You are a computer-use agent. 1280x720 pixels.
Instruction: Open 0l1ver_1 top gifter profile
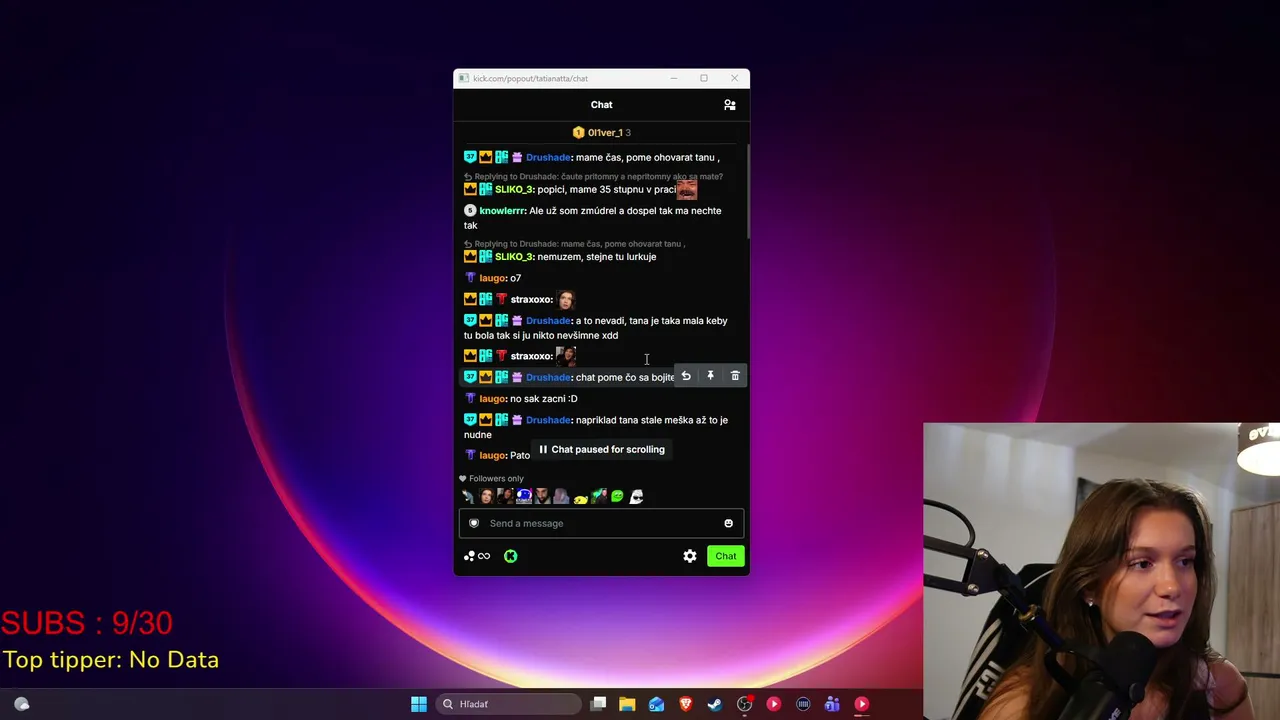pos(605,133)
